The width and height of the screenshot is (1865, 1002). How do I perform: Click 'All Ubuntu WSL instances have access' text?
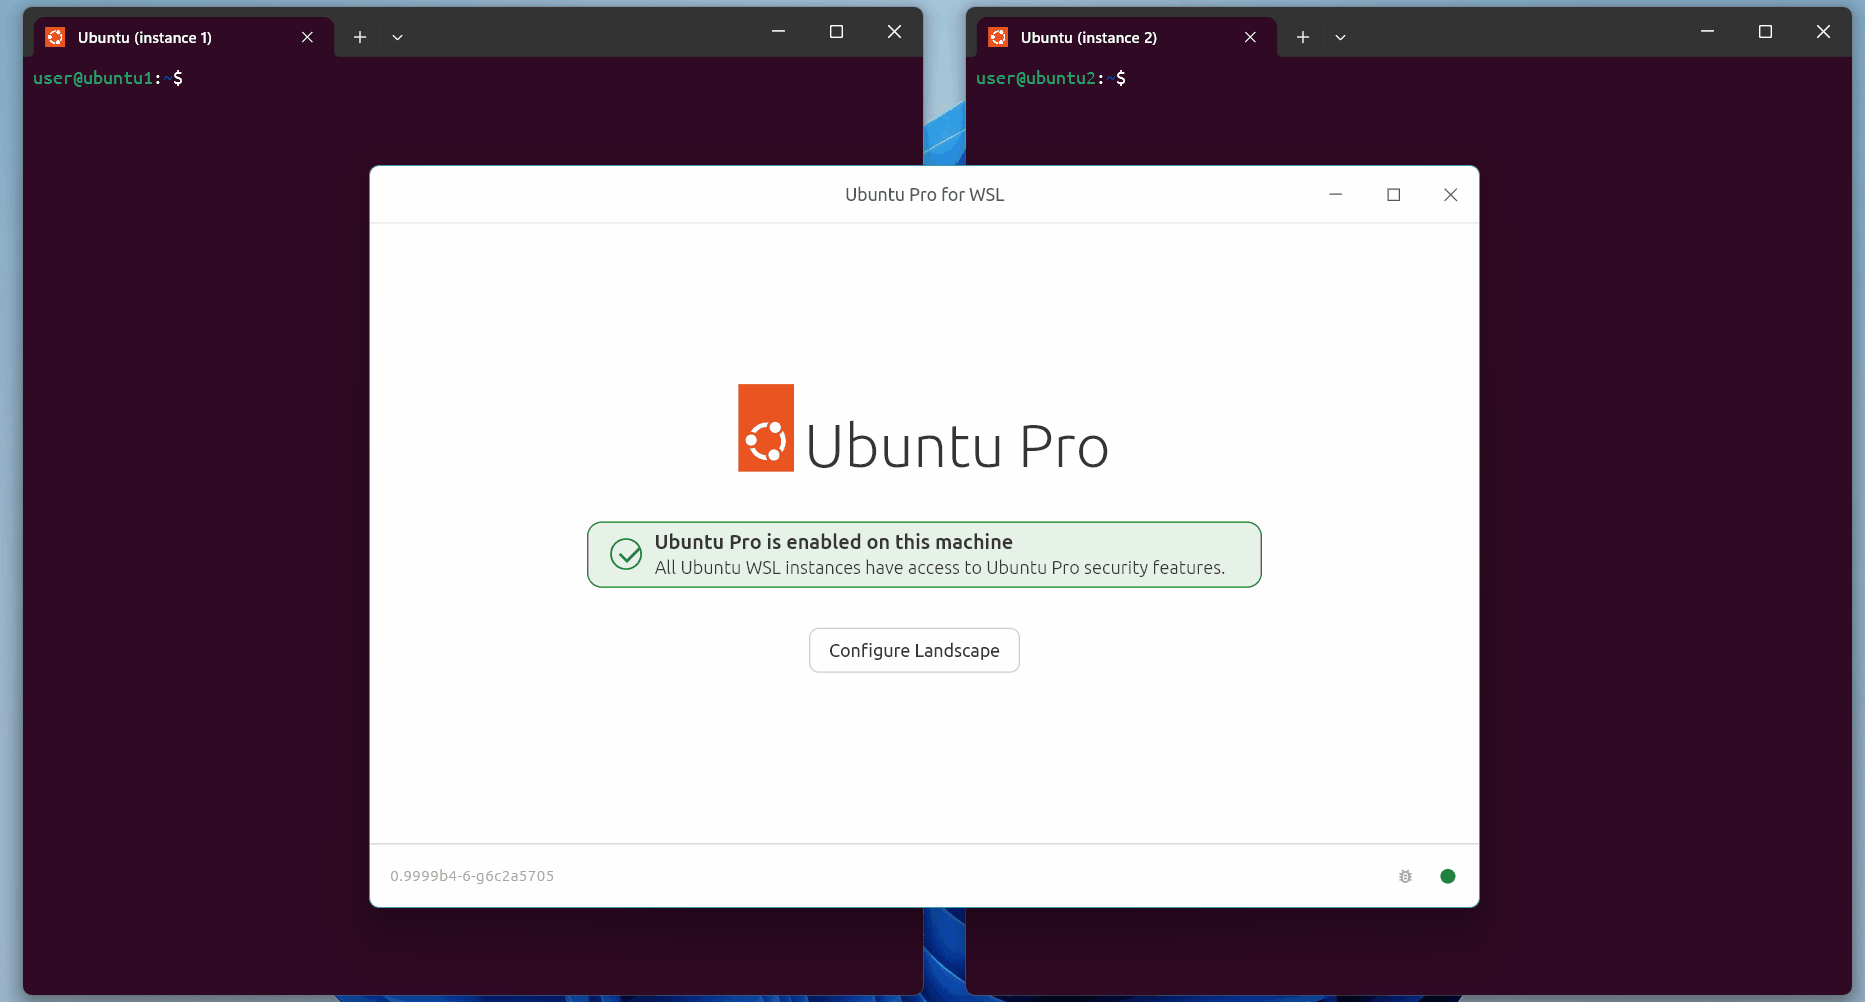coord(939,568)
